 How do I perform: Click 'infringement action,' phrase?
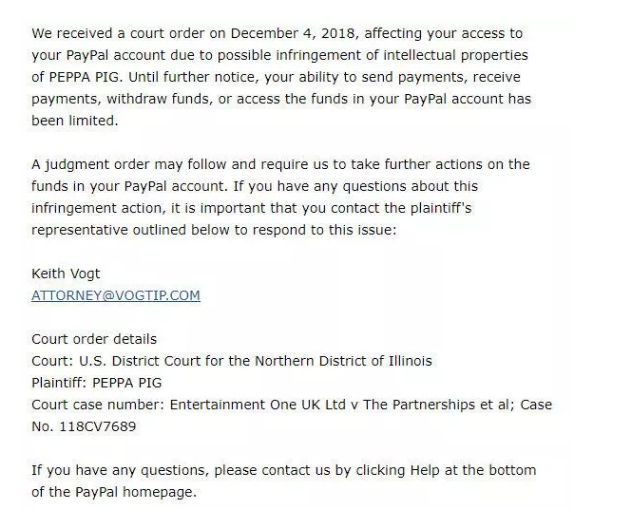[99, 208]
